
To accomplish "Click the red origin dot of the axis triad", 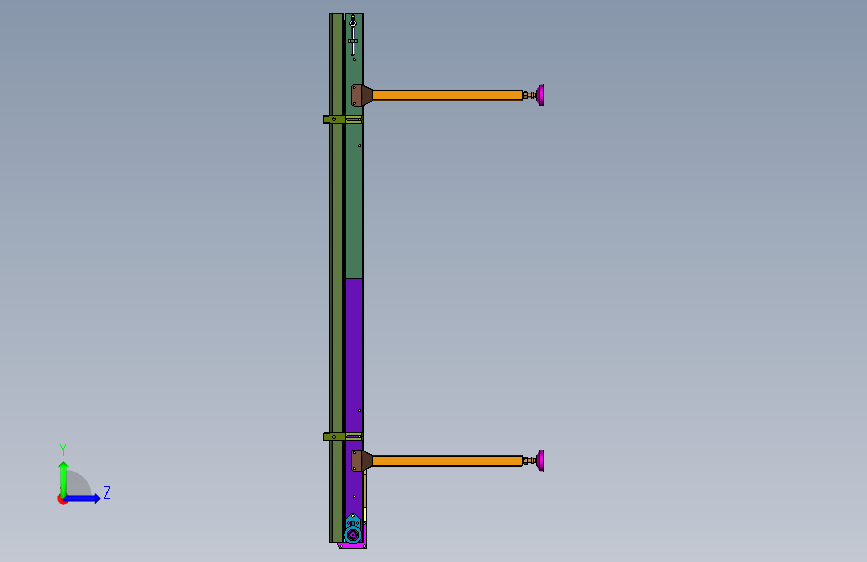I will [x=62, y=500].
